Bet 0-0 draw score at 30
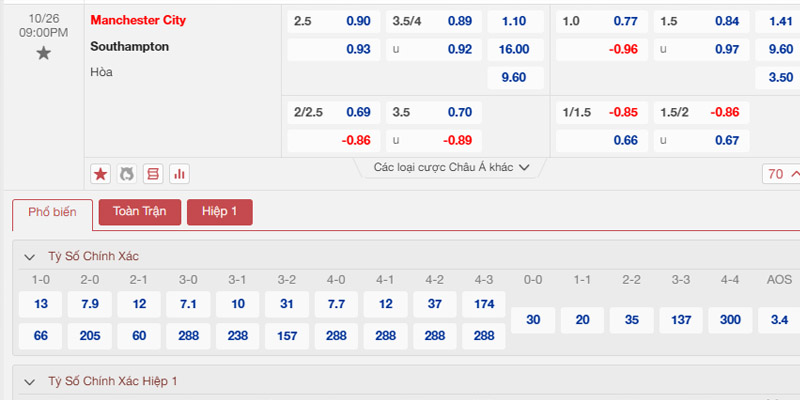Viewport: 800px width, 400px height. pos(533,320)
